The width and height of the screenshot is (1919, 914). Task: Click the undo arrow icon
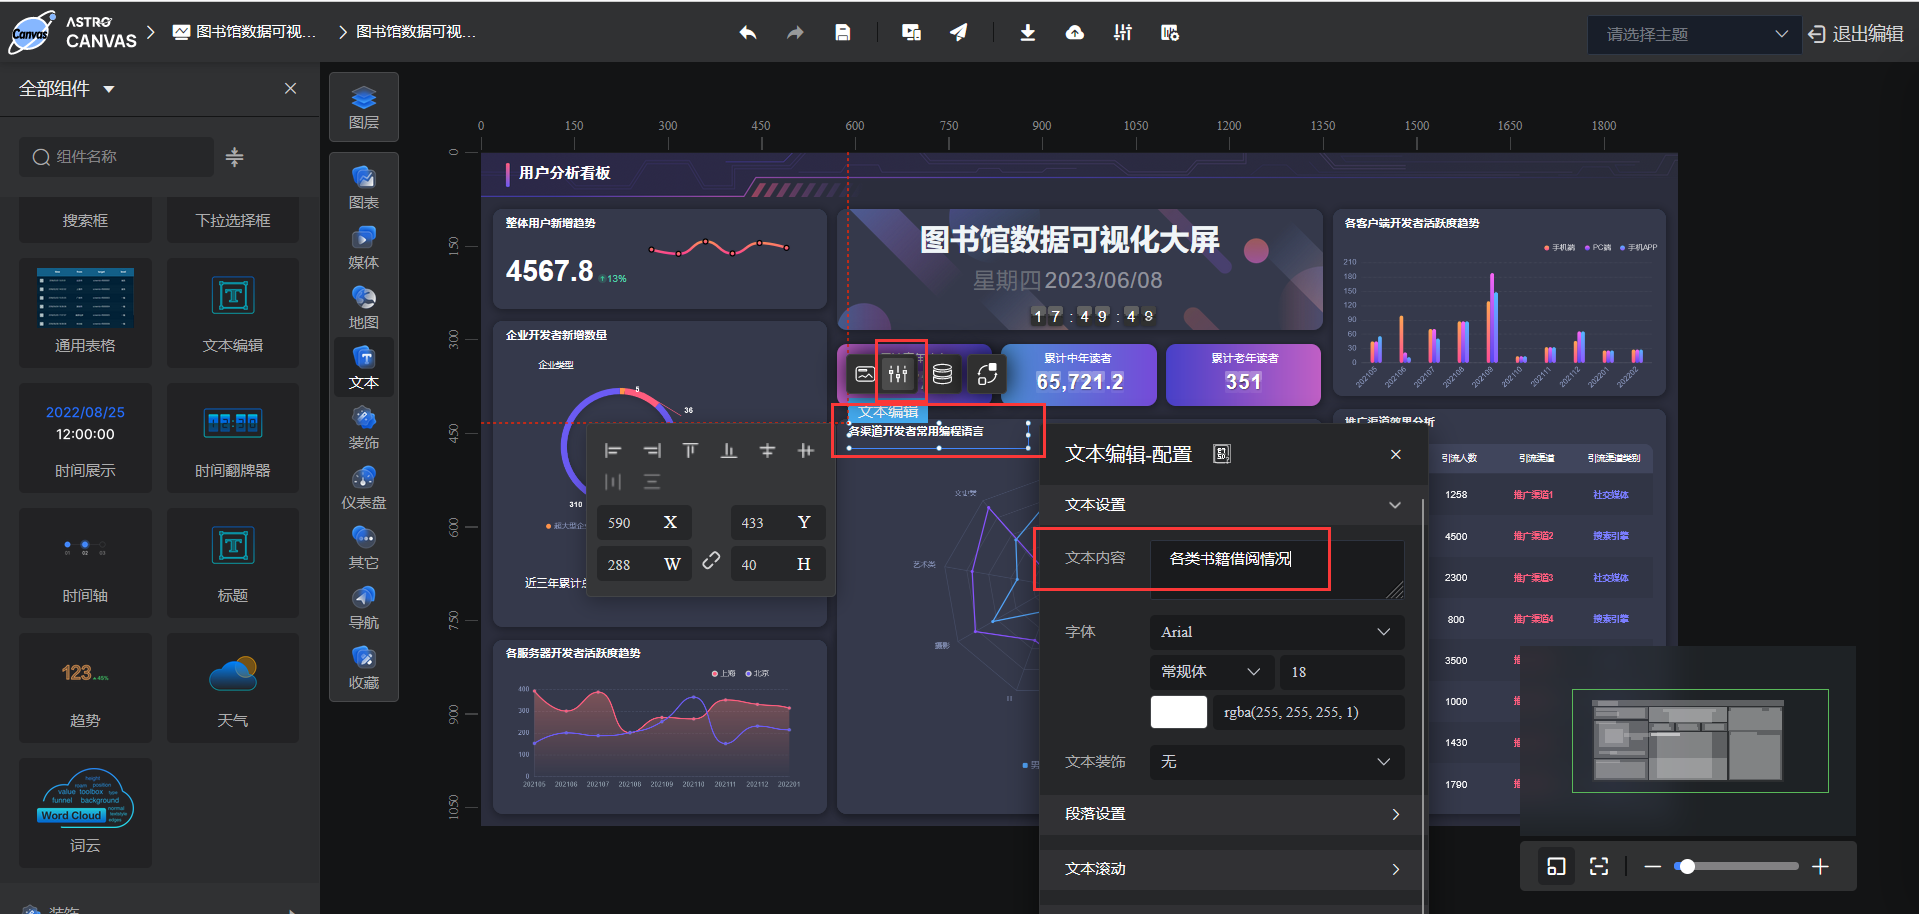tap(747, 32)
